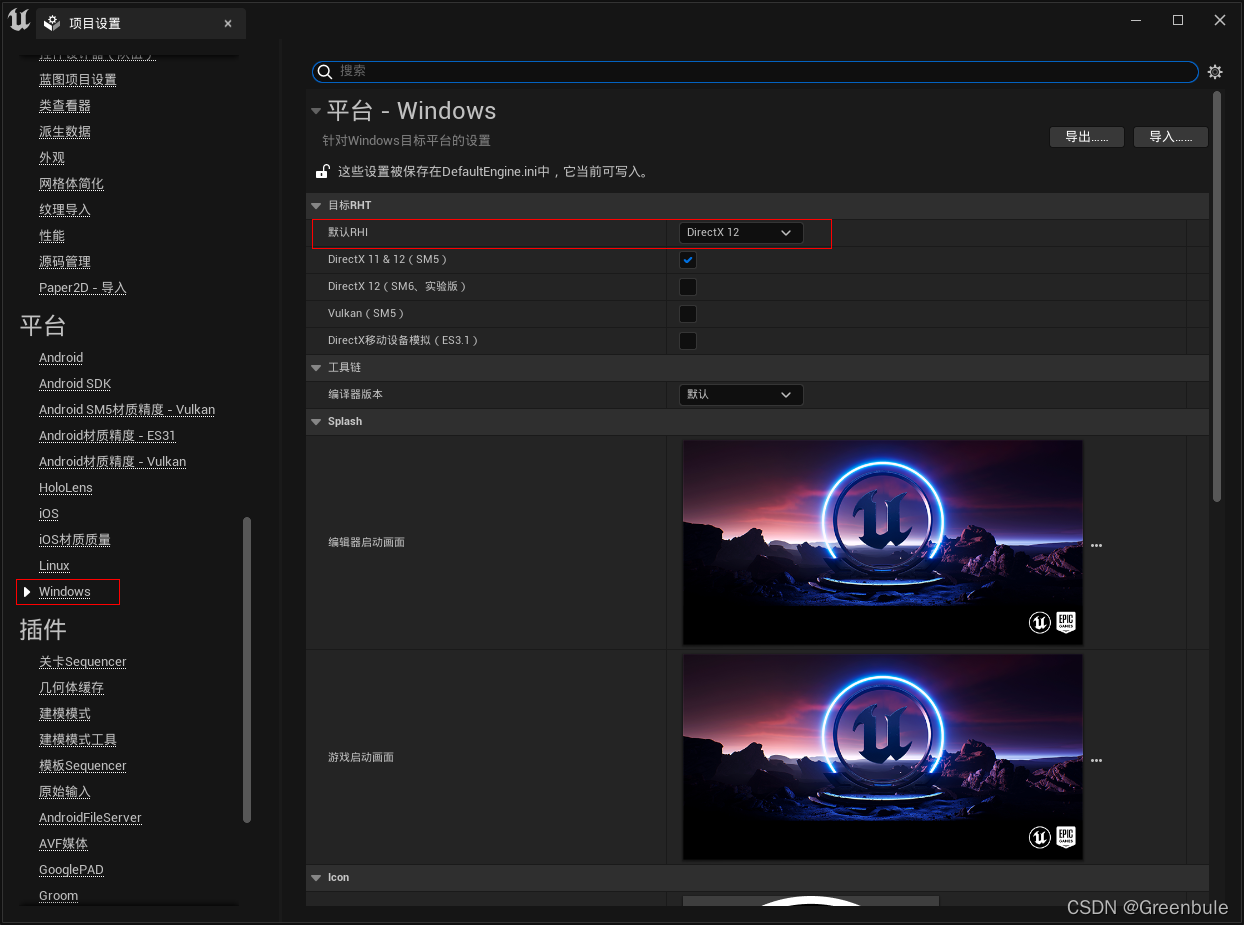Open the 默认RHI DirectX 12 dropdown
The height and width of the screenshot is (925, 1244).
coord(741,232)
